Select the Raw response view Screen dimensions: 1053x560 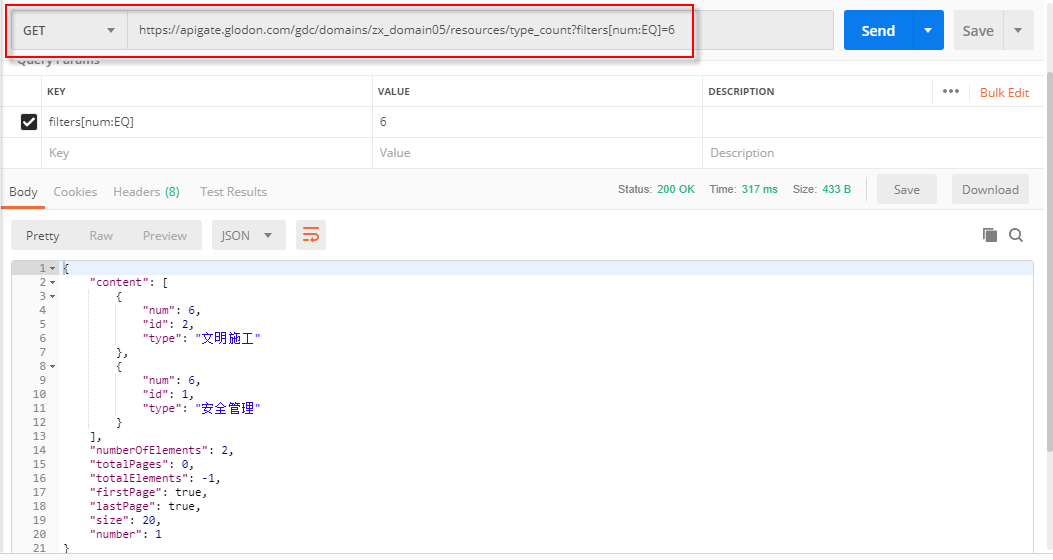[101, 235]
